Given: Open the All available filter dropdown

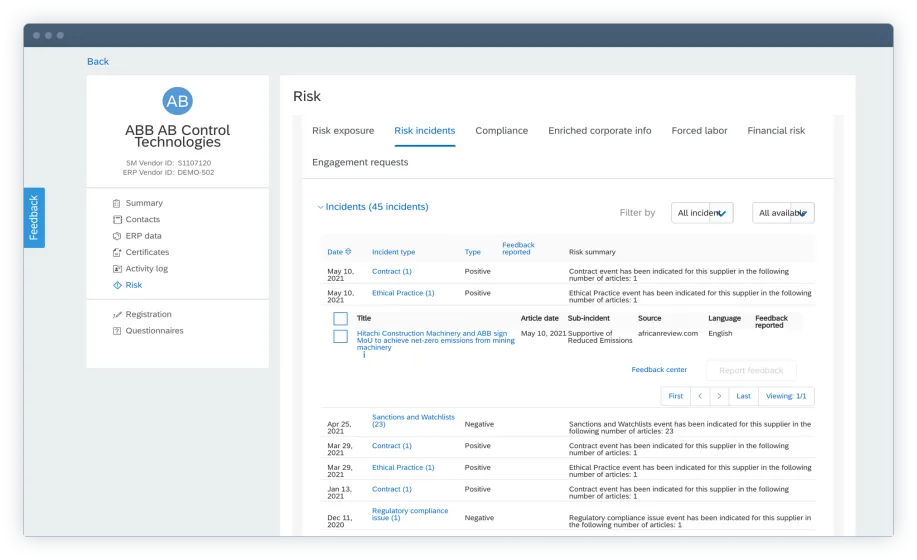Looking at the screenshot, I should pos(783,213).
